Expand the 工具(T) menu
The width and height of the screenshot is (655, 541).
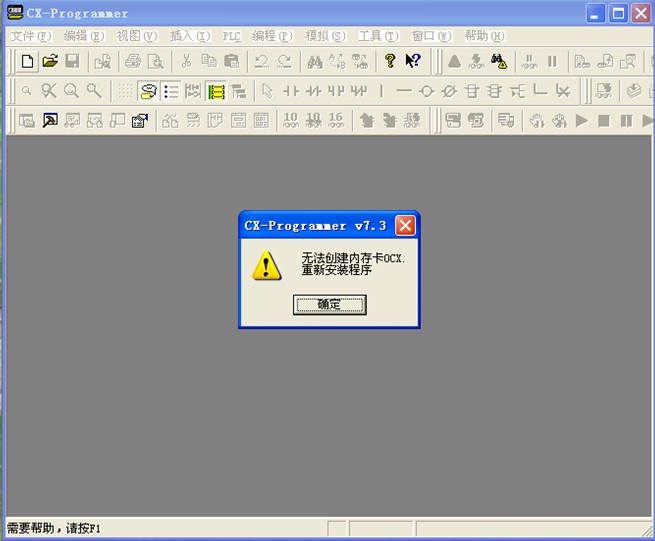tap(378, 36)
